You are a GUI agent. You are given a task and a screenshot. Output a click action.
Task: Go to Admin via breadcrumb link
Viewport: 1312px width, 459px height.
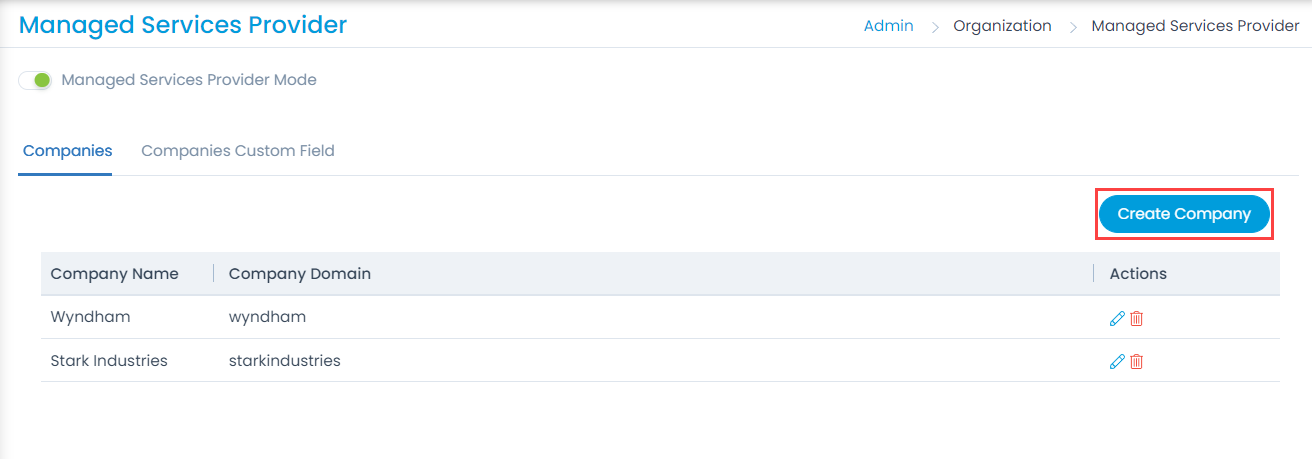[888, 26]
